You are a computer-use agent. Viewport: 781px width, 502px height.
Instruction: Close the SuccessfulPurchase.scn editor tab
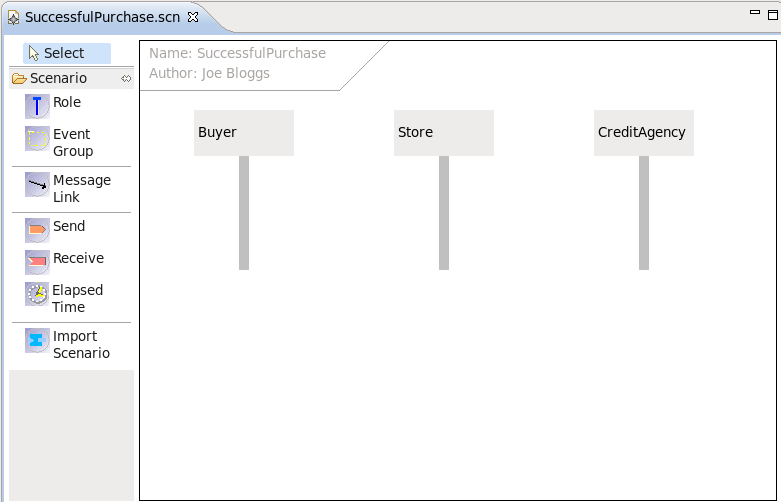click(193, 17)
